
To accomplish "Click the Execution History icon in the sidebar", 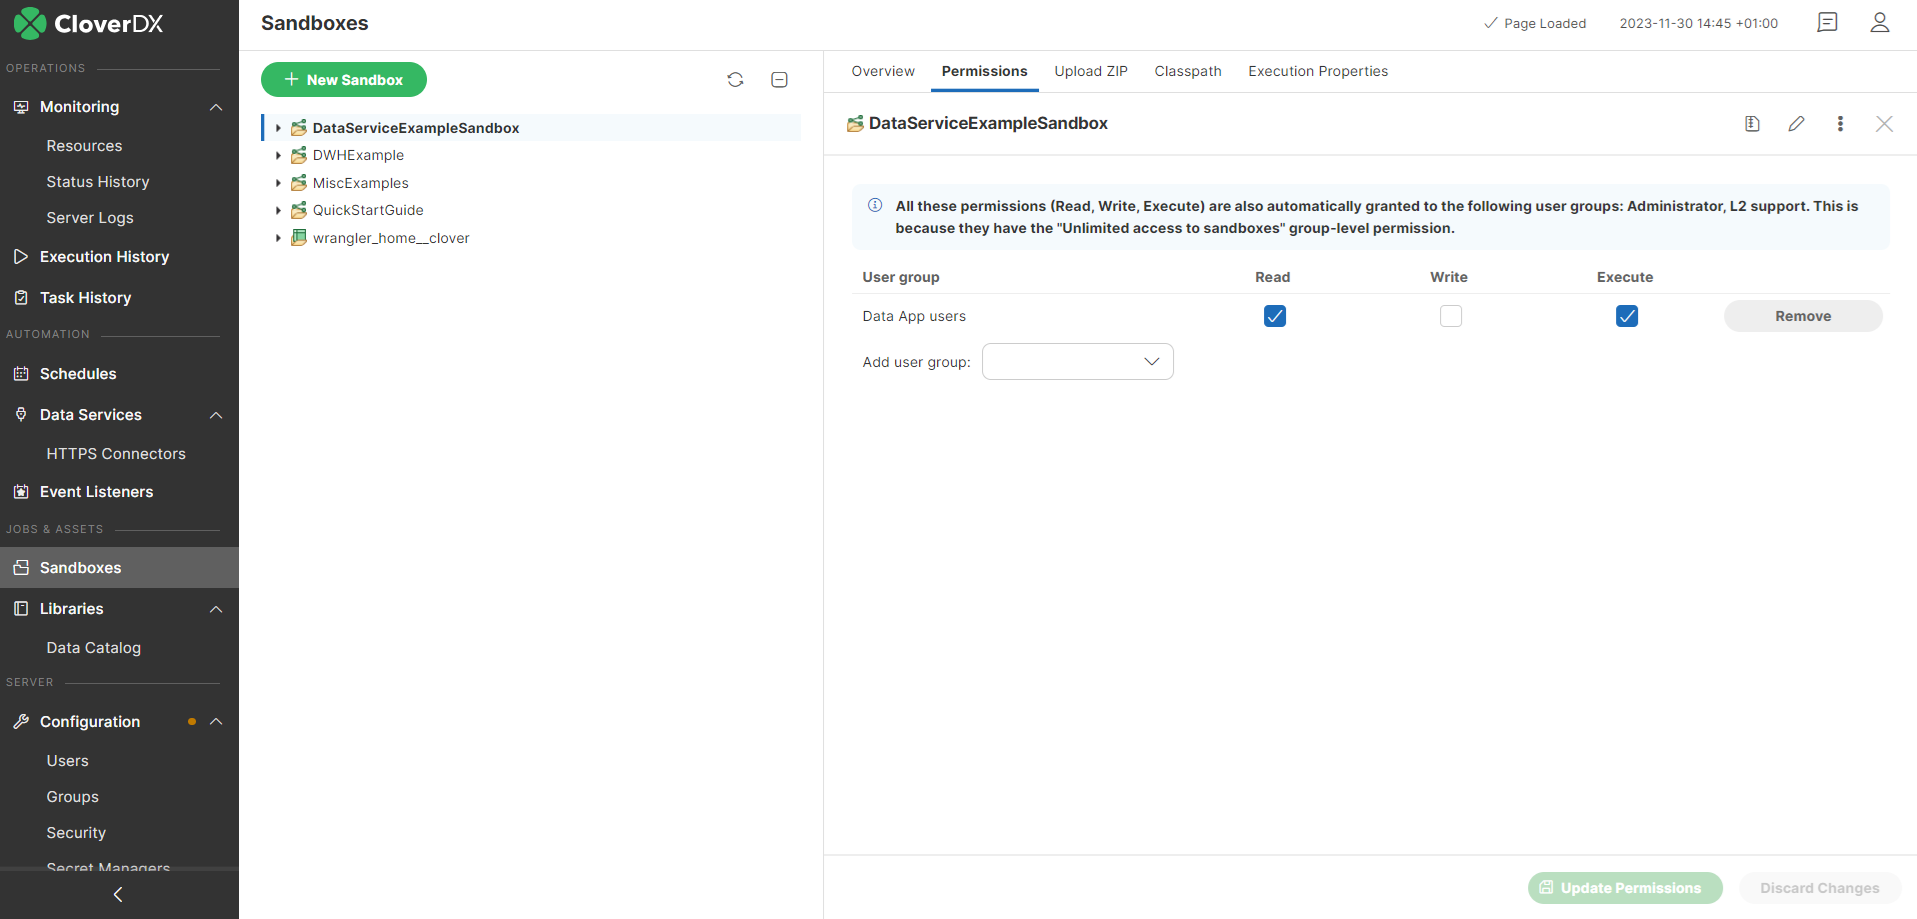I will pyautogui.click(x=20, y=256).
